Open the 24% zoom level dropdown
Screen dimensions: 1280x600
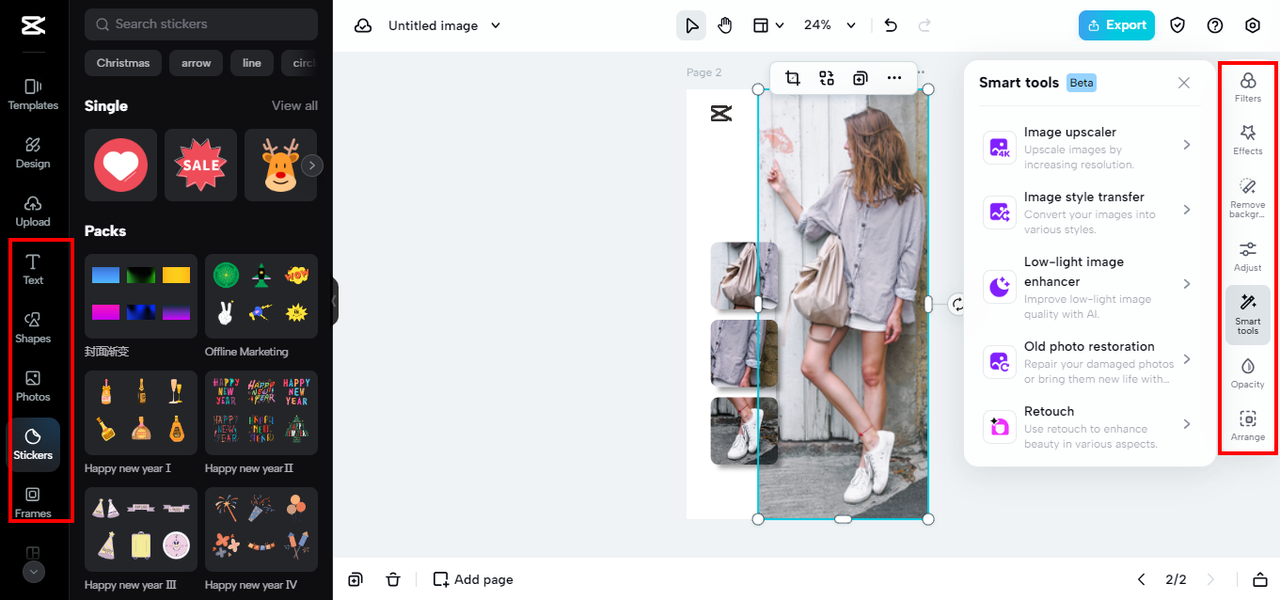click(x=829, y=25)
